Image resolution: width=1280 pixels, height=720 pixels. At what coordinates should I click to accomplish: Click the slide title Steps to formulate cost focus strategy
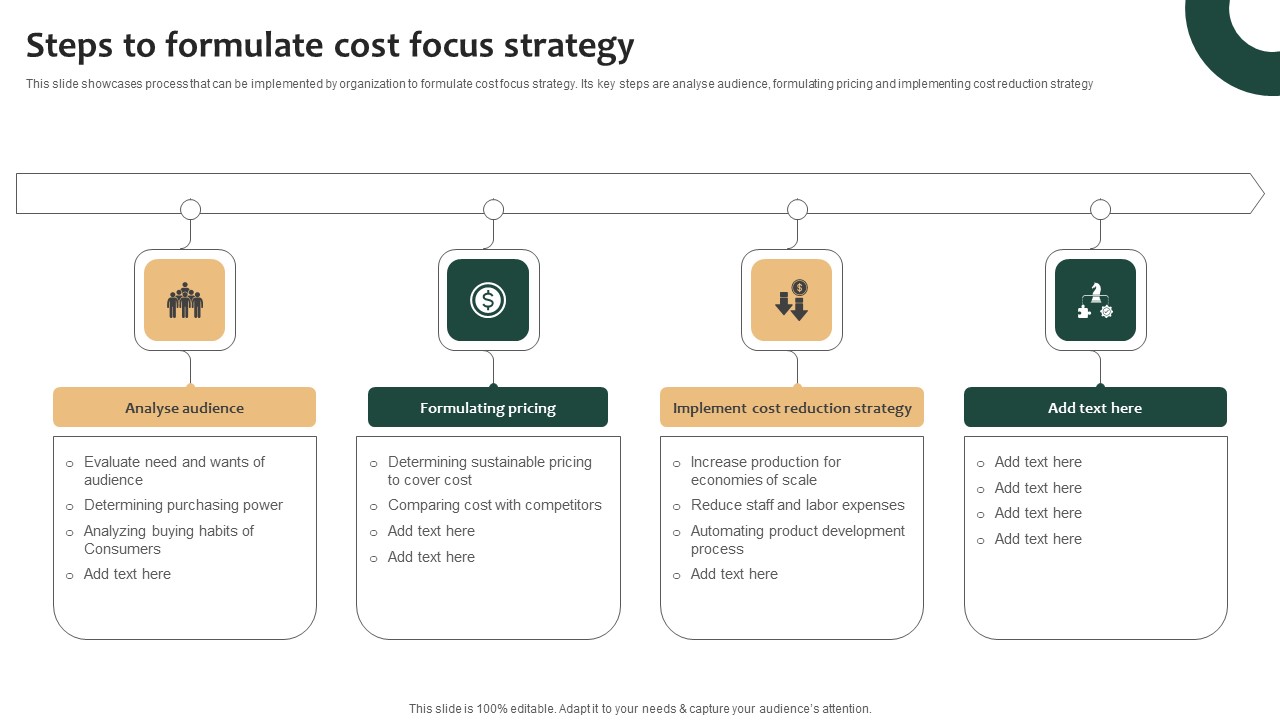330,46
